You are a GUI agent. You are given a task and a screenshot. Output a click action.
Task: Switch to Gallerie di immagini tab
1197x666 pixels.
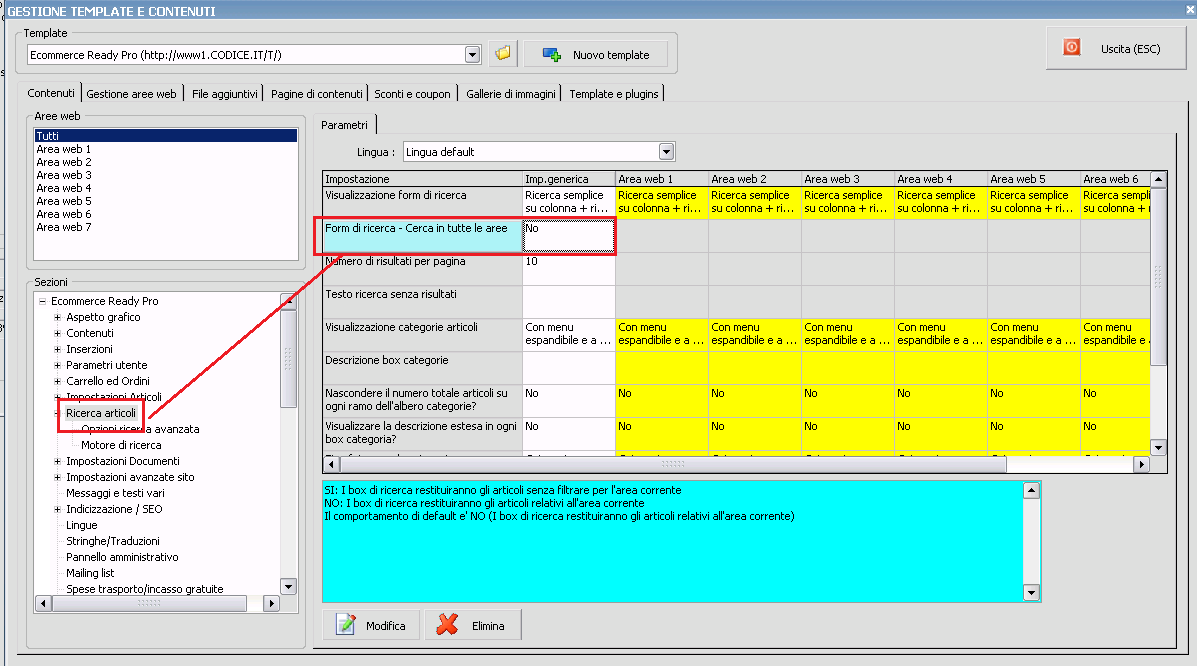(x=510, y=94)
